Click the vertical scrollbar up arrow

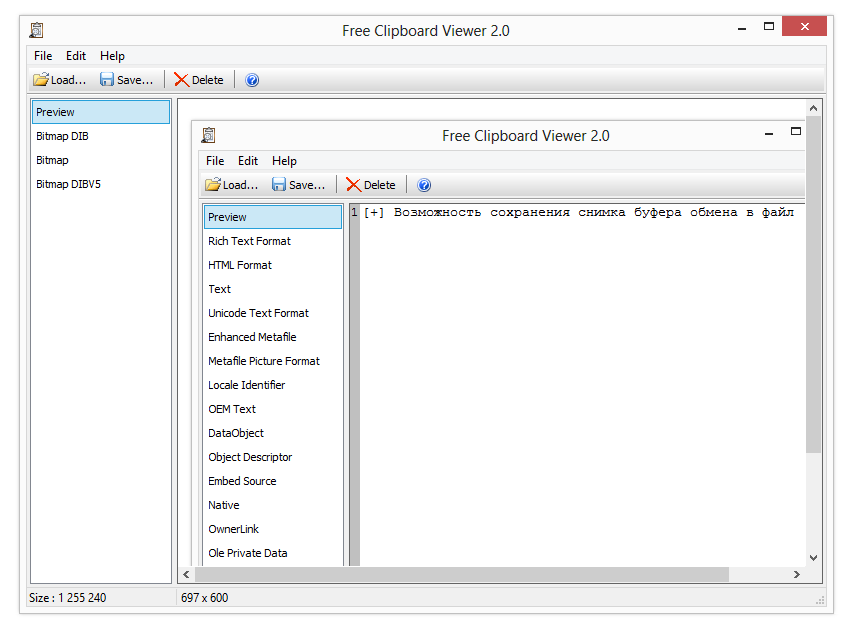(x=813, y=108)
